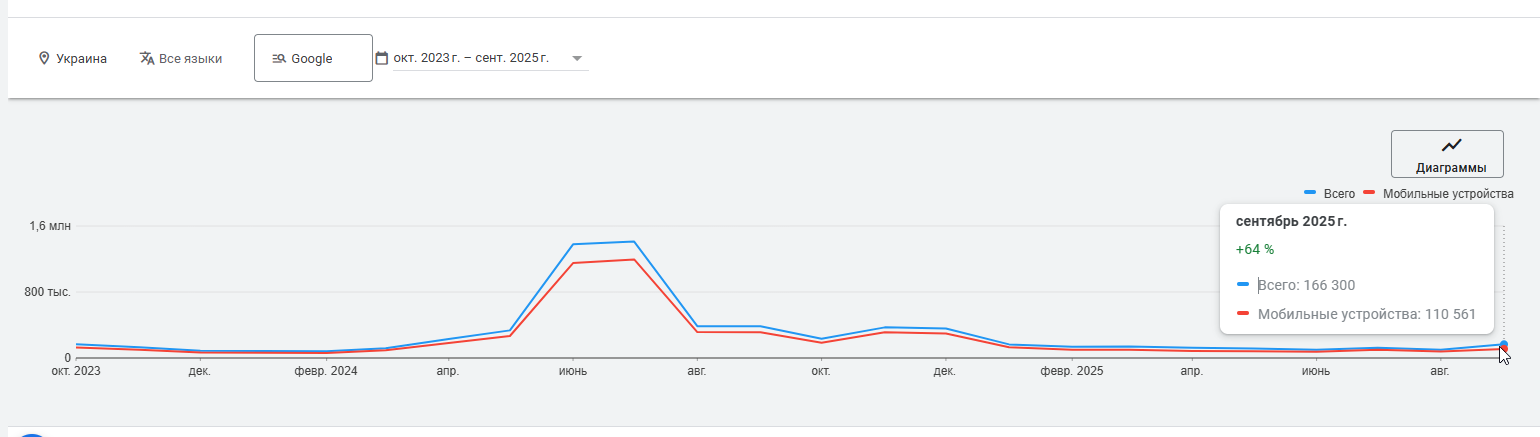Viewport: 1540px width, 437px height.
Task: Click the calendar icon before the date range
Action: click(x=381, y=58)
